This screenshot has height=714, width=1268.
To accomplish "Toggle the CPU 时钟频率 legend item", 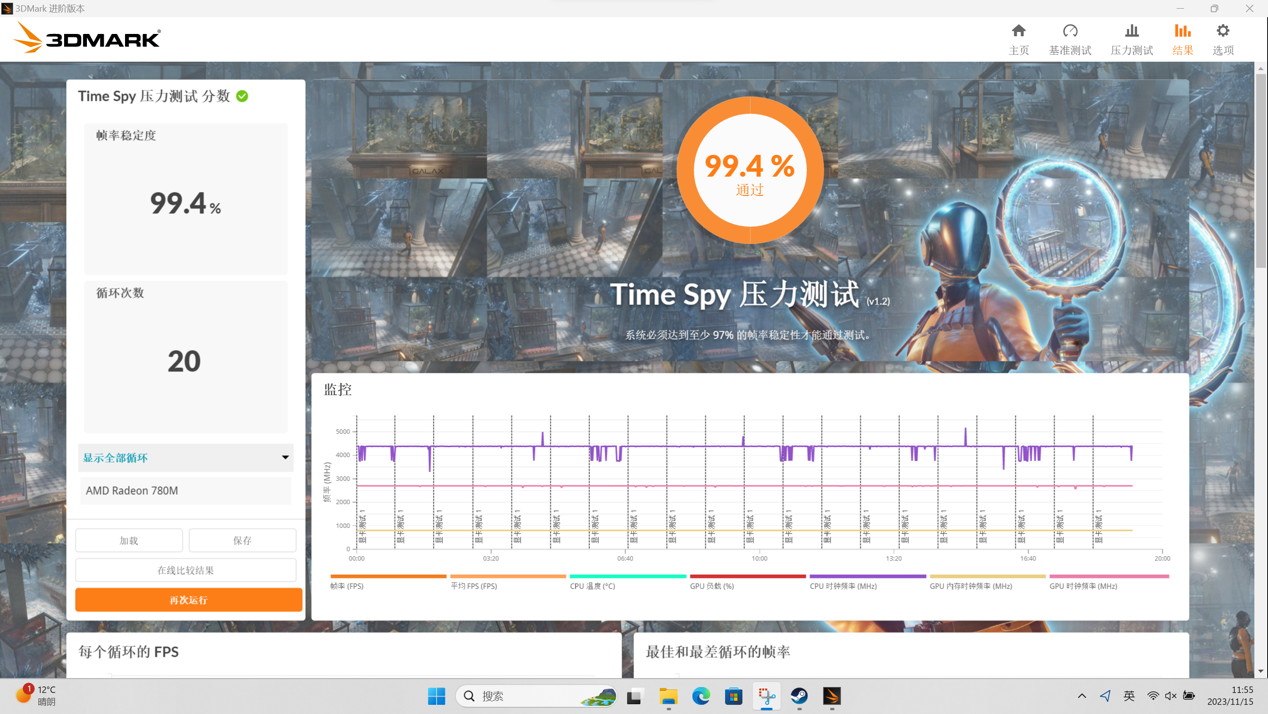I will [x=868, y=581].
